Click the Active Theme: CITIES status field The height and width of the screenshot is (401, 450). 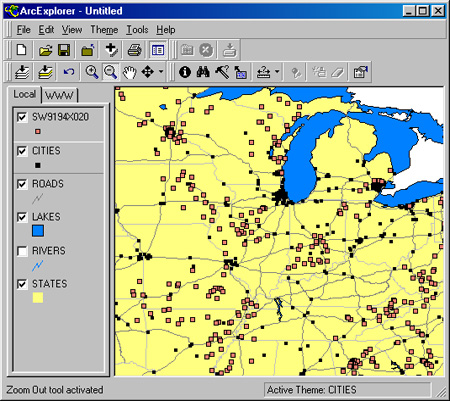coord(347,390)
